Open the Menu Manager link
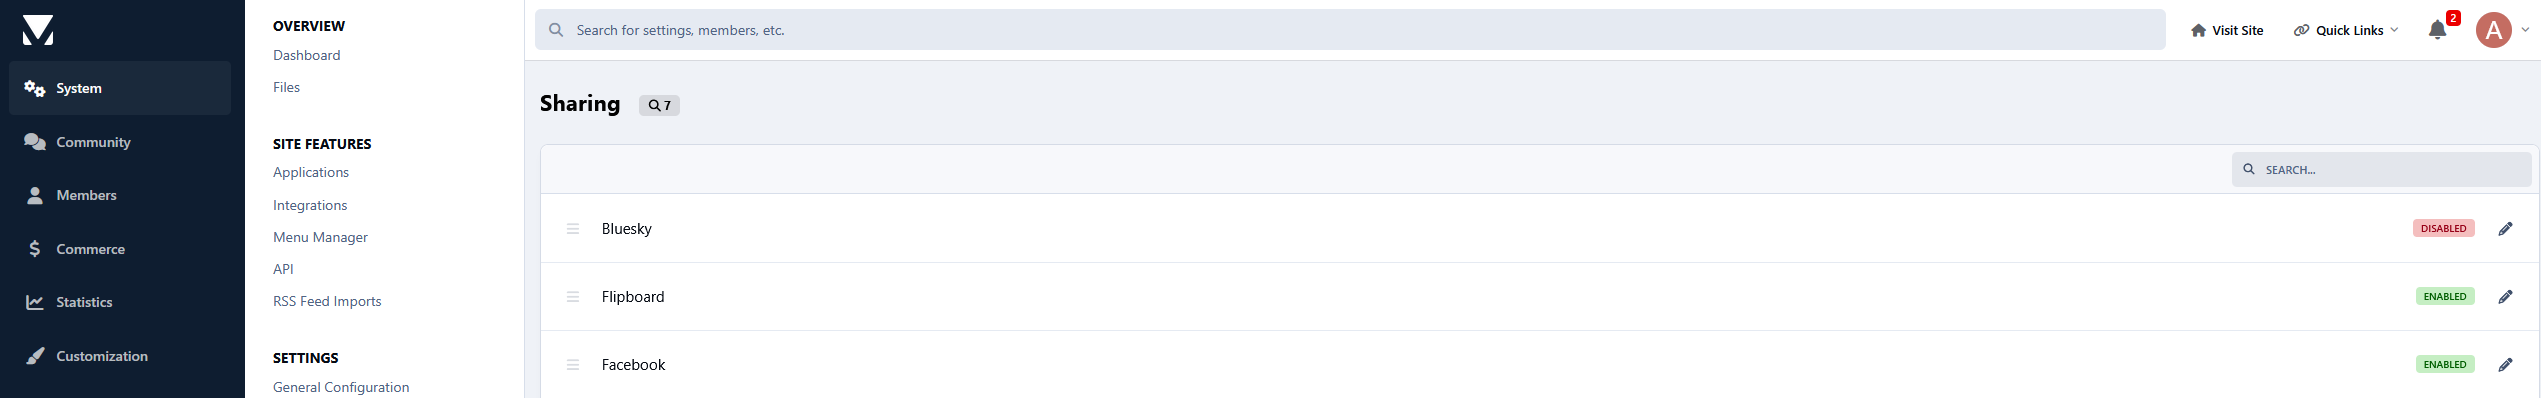 click(320, 237)
